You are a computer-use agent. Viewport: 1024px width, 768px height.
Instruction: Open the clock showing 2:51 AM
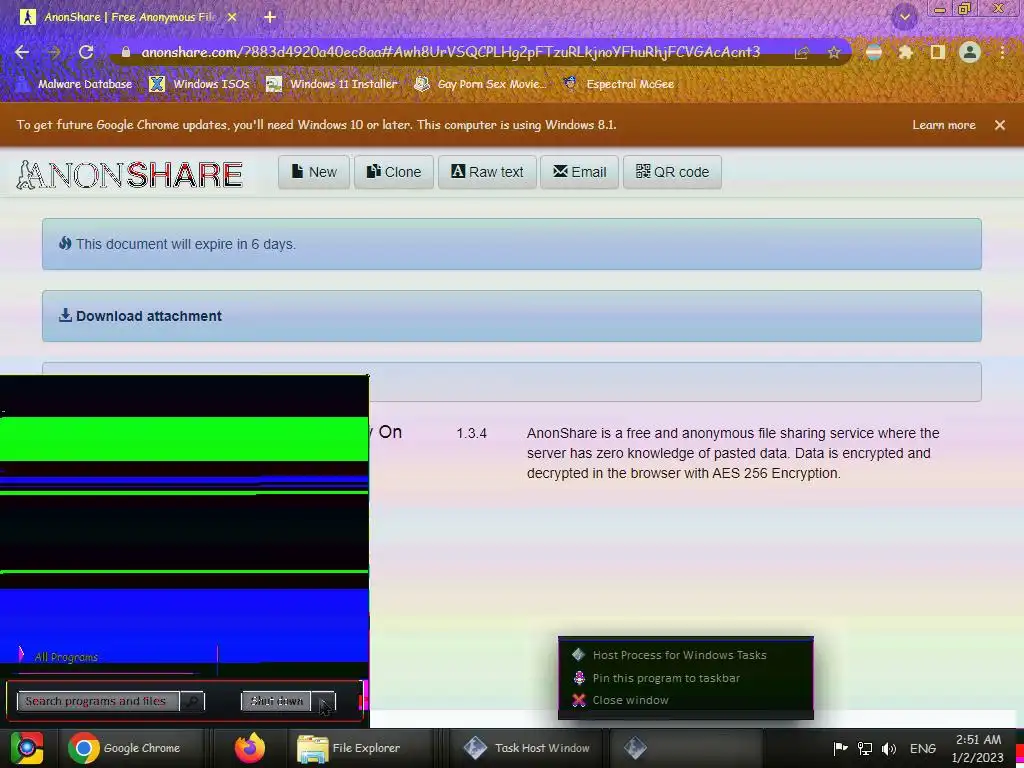(978, 748)
